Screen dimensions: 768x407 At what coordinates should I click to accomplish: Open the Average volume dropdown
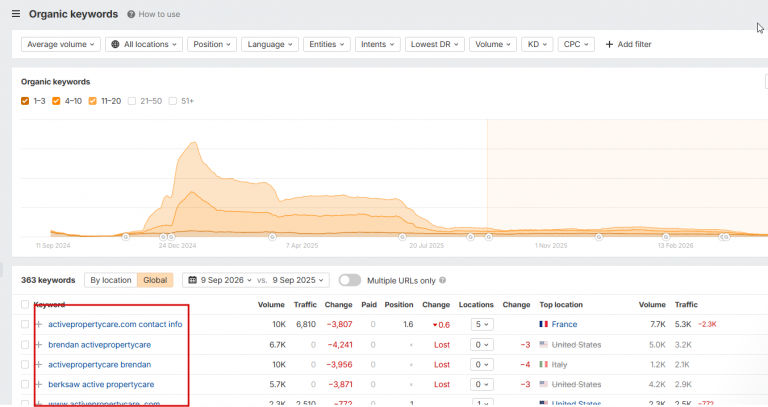[x=61, y=44]
